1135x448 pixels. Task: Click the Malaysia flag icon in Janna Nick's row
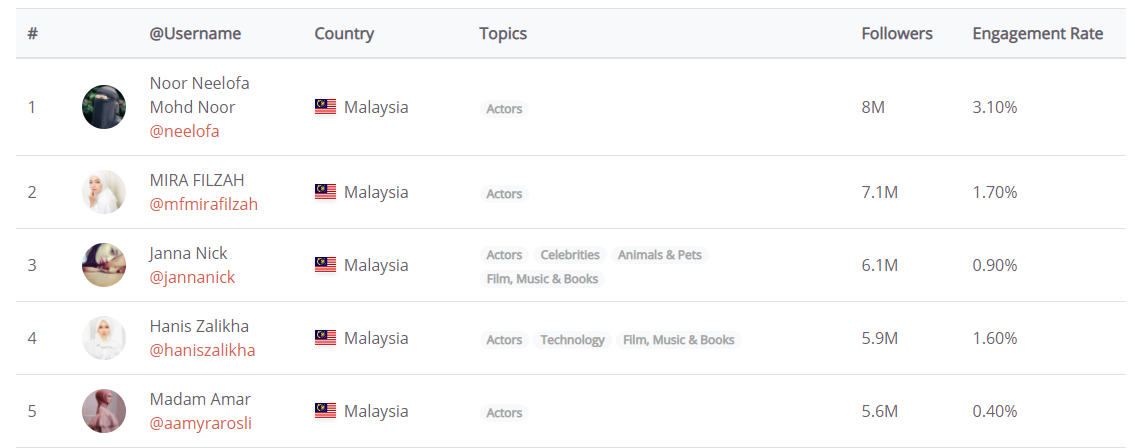[x=325, y=265]
